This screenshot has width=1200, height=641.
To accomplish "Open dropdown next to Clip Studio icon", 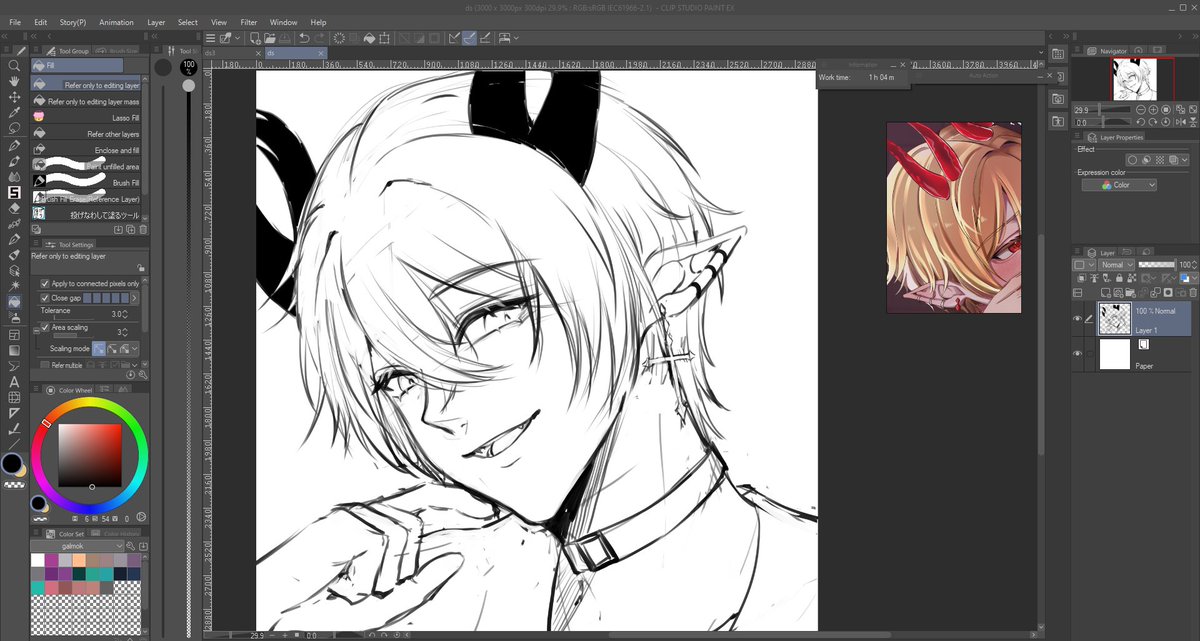I will [238, 38].
